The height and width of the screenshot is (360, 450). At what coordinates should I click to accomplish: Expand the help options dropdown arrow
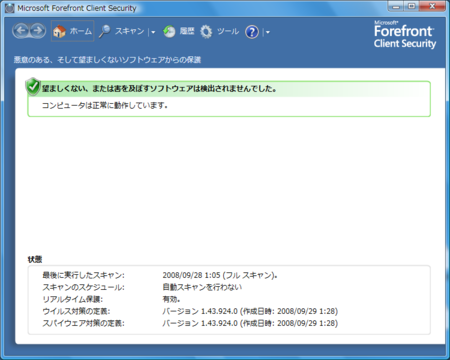point(267,32)
